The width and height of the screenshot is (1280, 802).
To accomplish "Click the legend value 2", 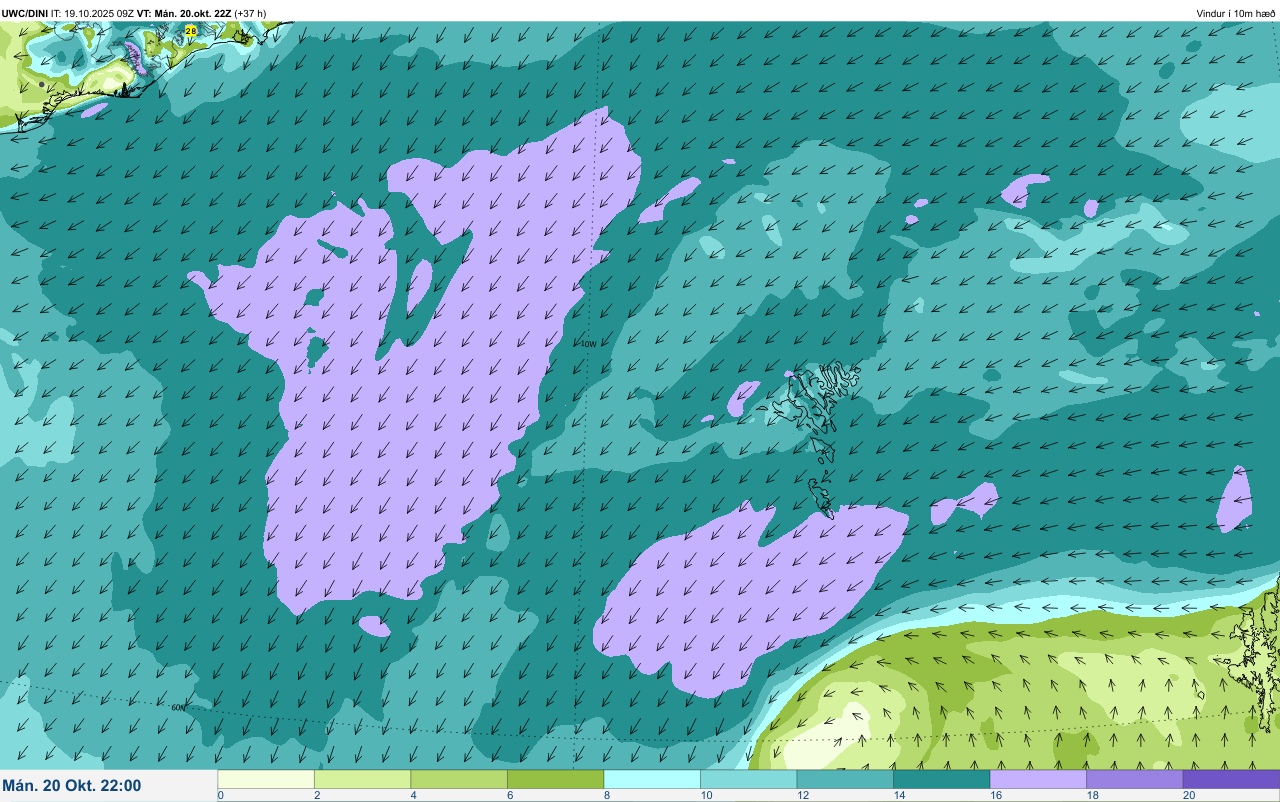I will (316, 795).
